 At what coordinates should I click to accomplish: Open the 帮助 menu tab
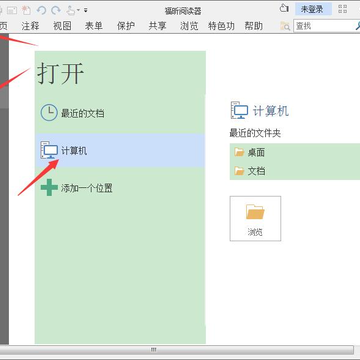[x=254, y=26]
